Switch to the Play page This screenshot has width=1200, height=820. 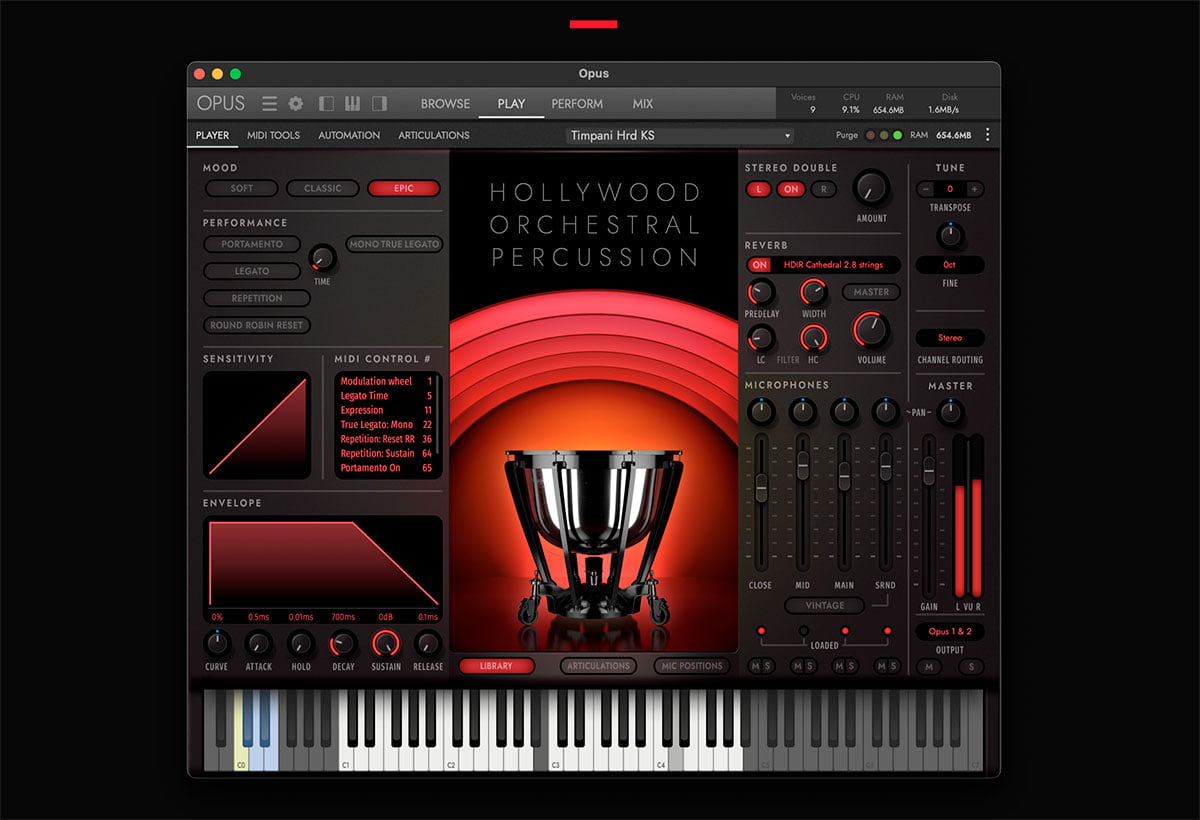click(x=511, y=104)
